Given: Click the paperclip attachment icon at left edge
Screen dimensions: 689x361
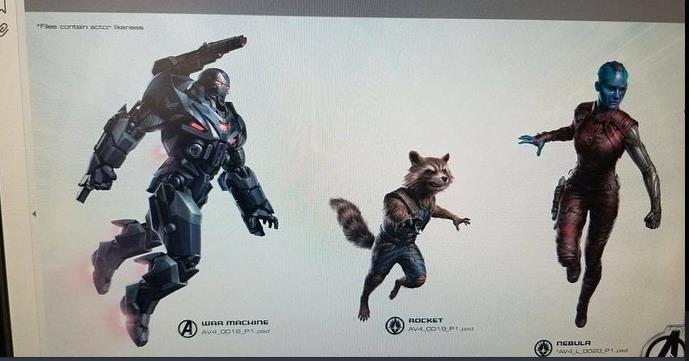Looking at the screenshot, I should [4, 29].
